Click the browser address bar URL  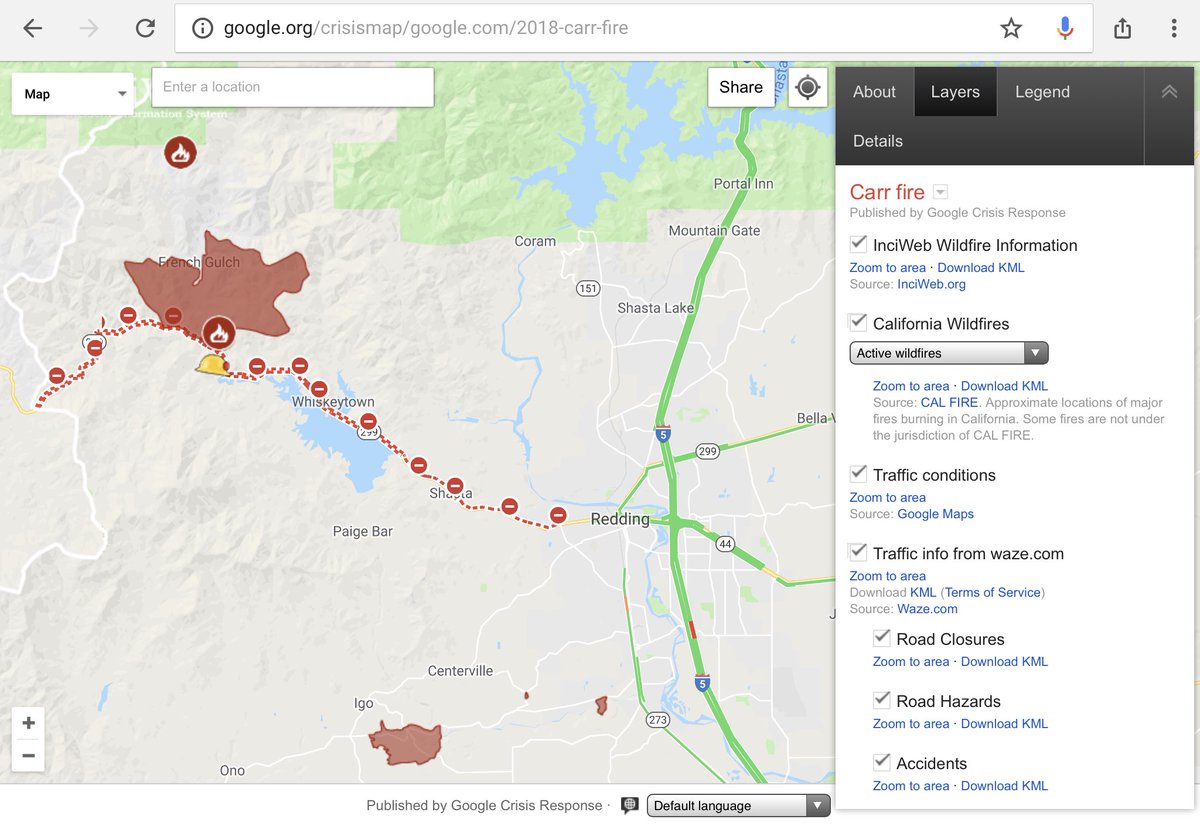426,28
